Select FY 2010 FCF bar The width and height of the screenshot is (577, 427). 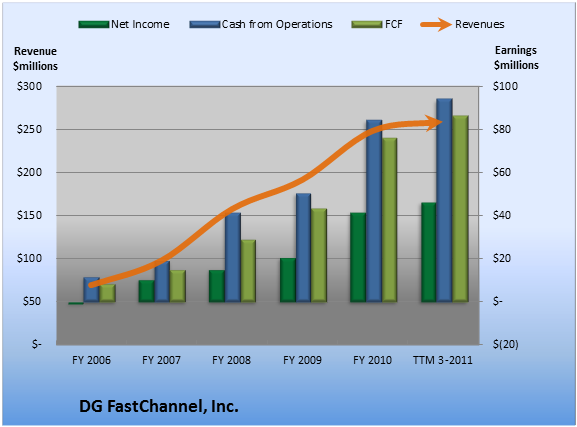[x=389, y=220]
